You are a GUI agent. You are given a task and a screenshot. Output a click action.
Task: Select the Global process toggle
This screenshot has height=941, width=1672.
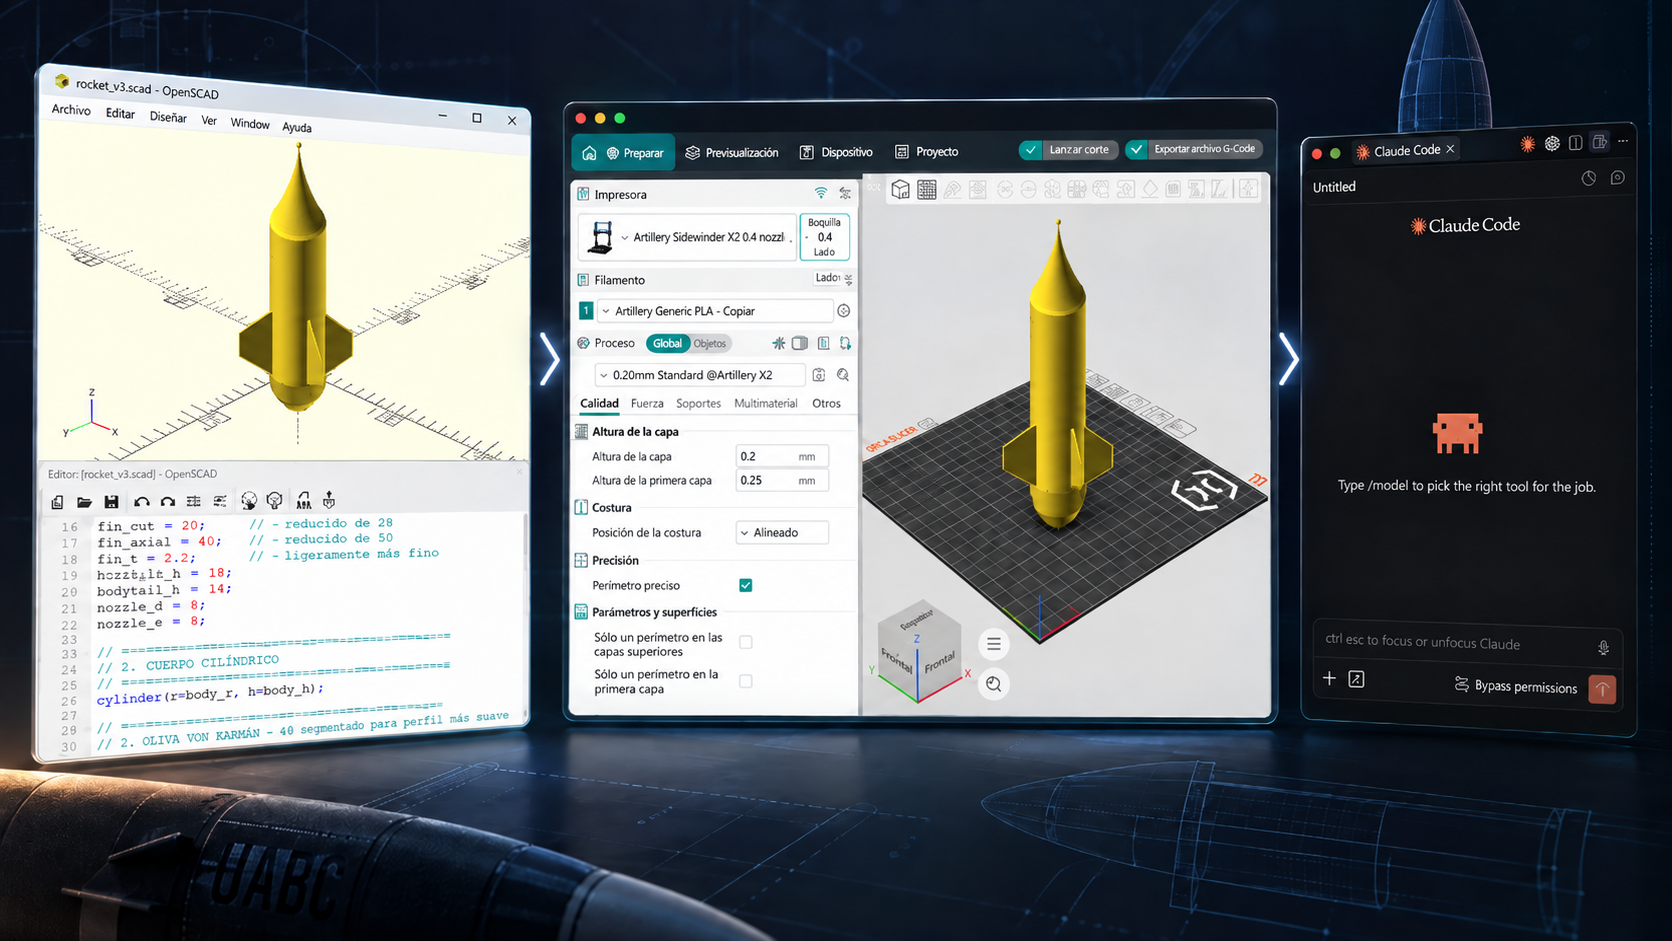click(667, 343)
